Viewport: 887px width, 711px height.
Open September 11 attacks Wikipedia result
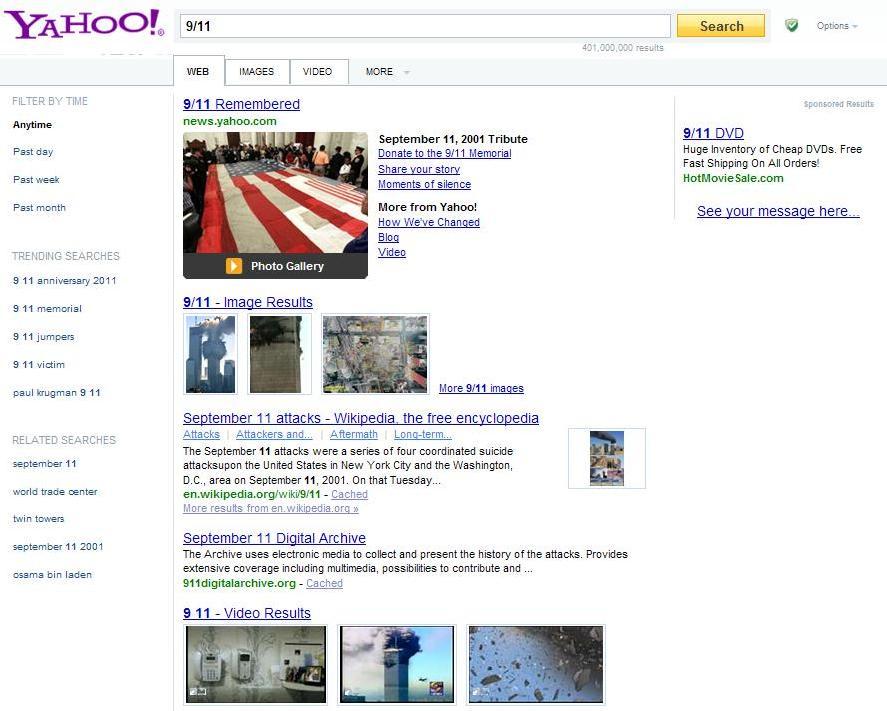[x=361, y=418]
